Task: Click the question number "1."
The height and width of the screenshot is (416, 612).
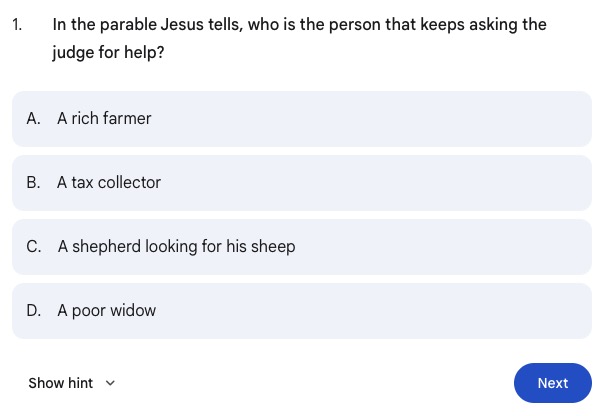Action: click(17, 24)
